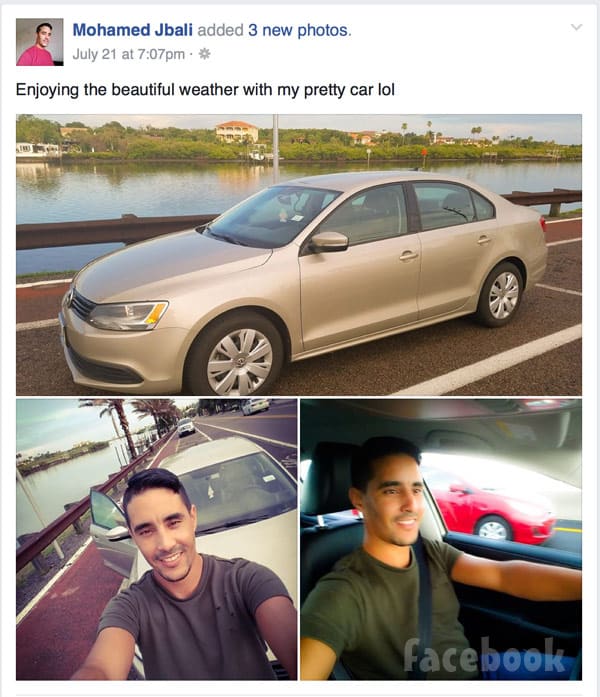This screenshot has height=697, width=600.
Task: Click the facebook watermark on driving photo
Action: [x=484, y=656]
